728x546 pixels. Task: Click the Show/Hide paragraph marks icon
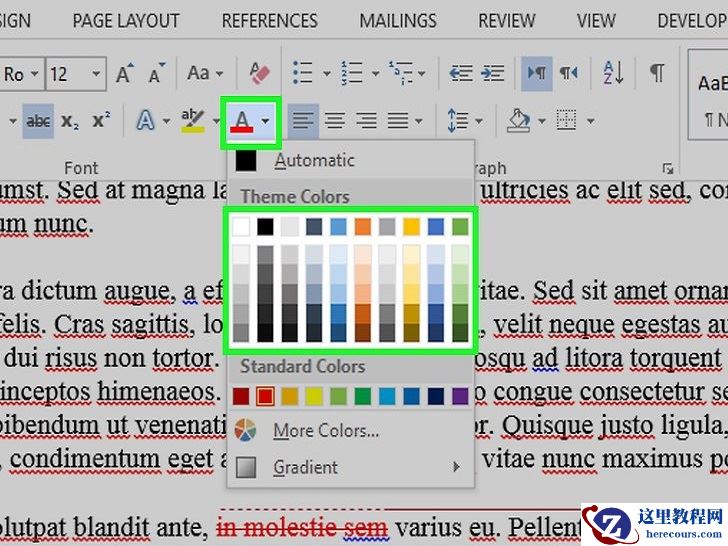(x=656, y=73)
